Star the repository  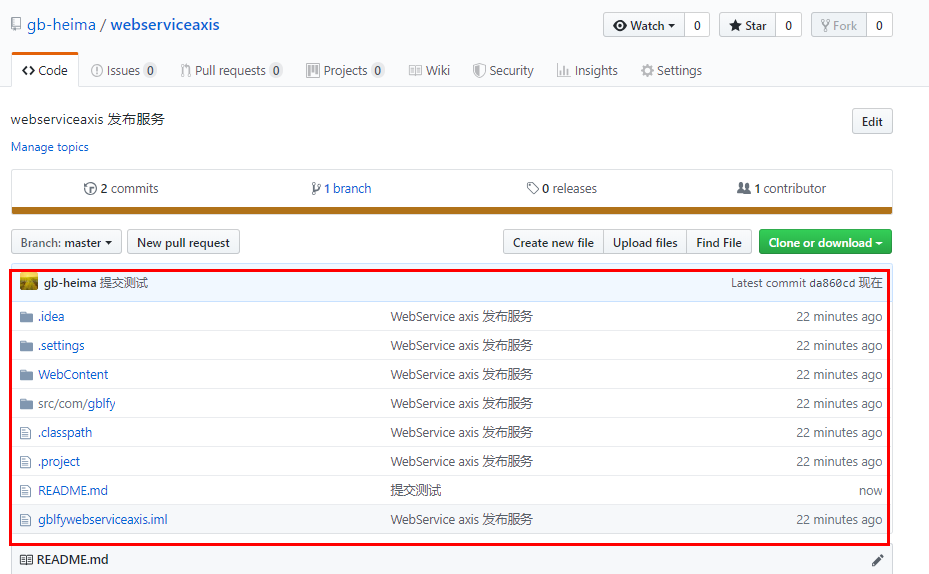(x=748, y=25)
